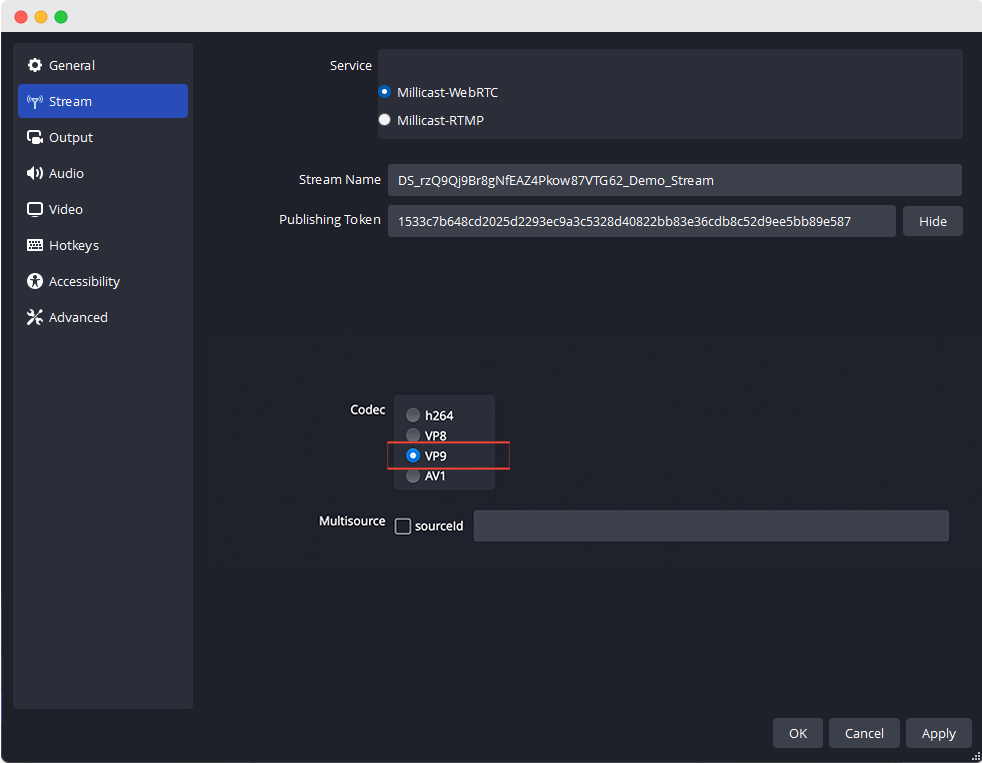Enable the sourceId multisource checkbox

pos(403,526)
